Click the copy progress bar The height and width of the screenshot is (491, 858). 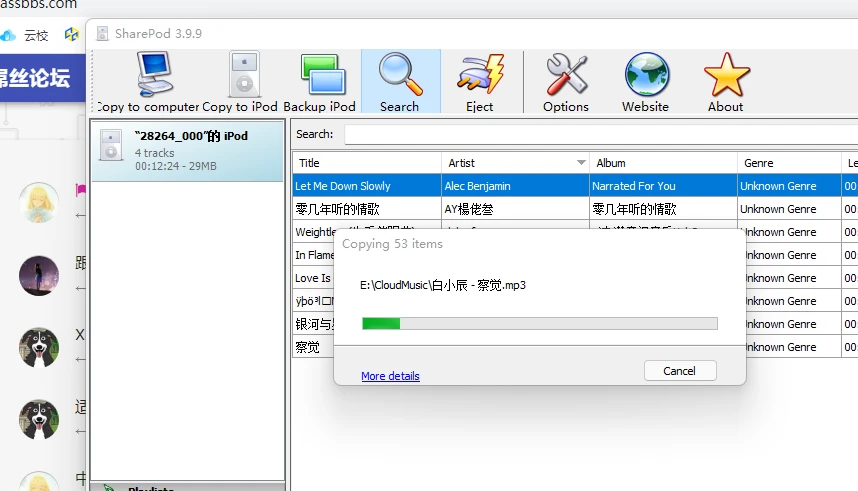[540, 324]
